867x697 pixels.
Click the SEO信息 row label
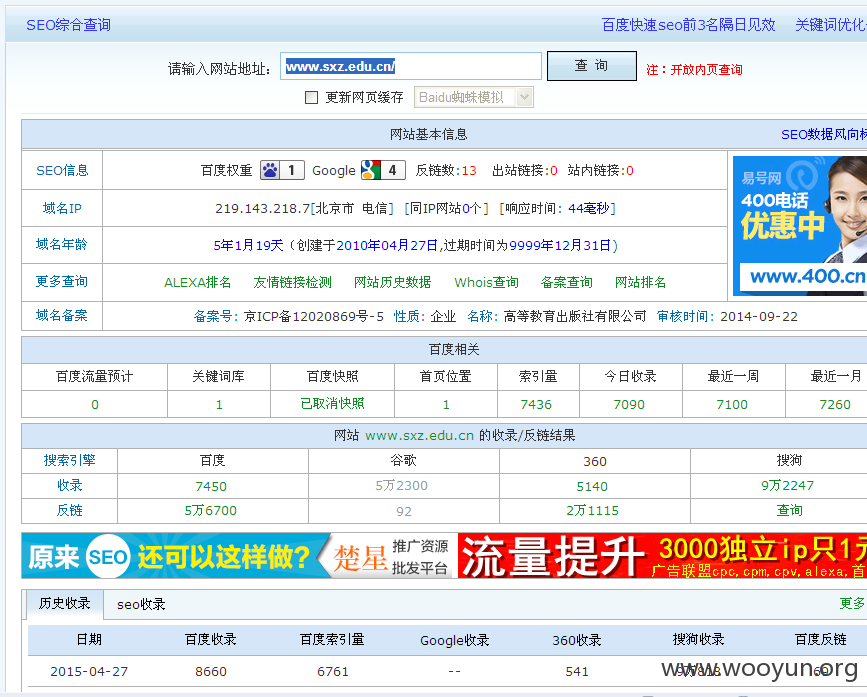62,170
